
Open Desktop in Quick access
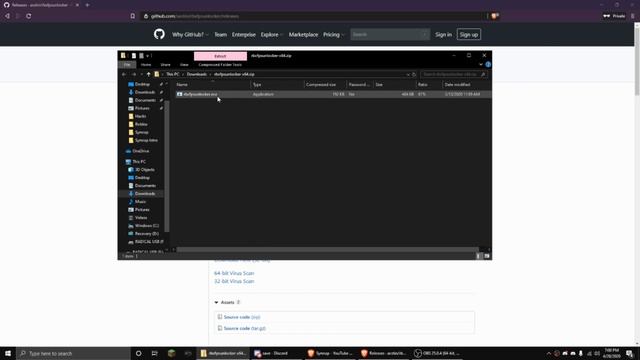click(142, 84)
